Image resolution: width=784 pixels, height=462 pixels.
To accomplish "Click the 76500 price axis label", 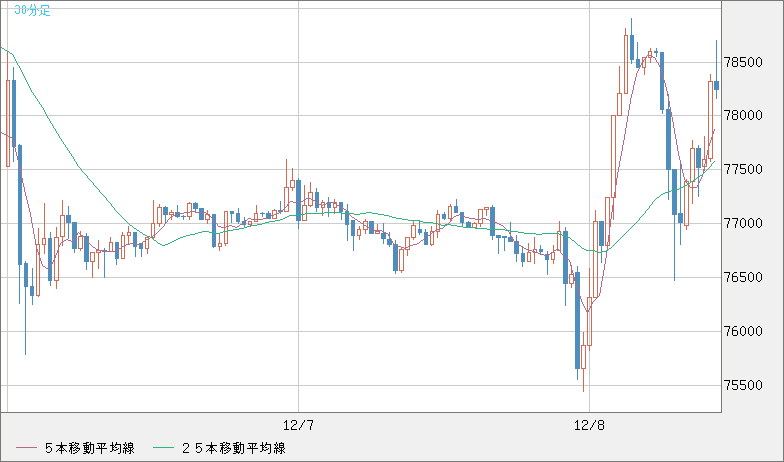I will (x=744, y=278).
